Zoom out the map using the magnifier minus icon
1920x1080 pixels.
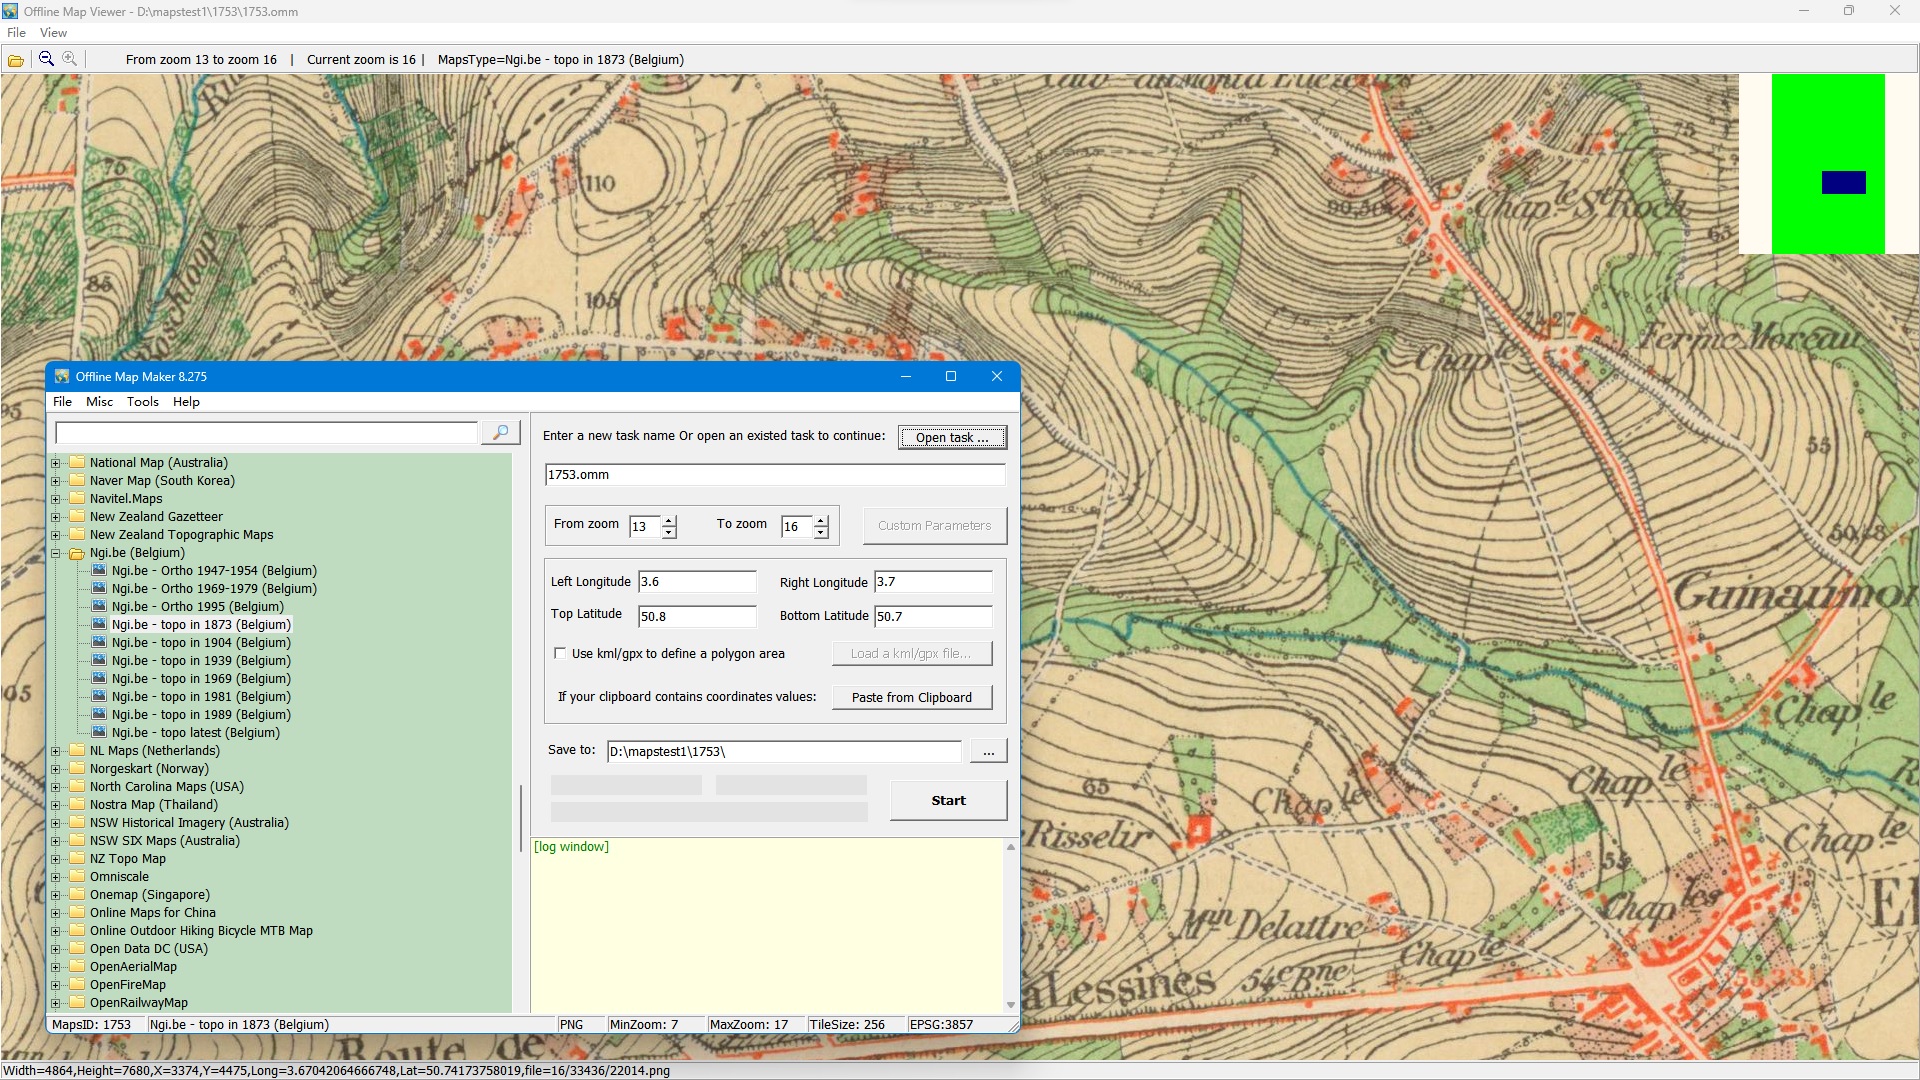pos(46,59)
